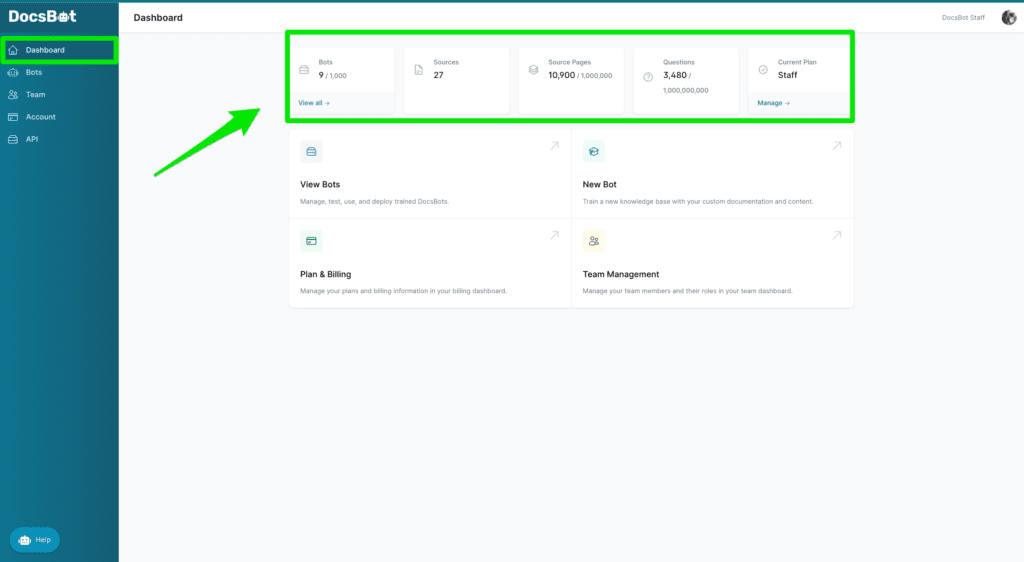1024x562 pixels.
Task: Click arrow icon on Plan & Billing card
Action: pyautogui.click(x=554, y=236)
